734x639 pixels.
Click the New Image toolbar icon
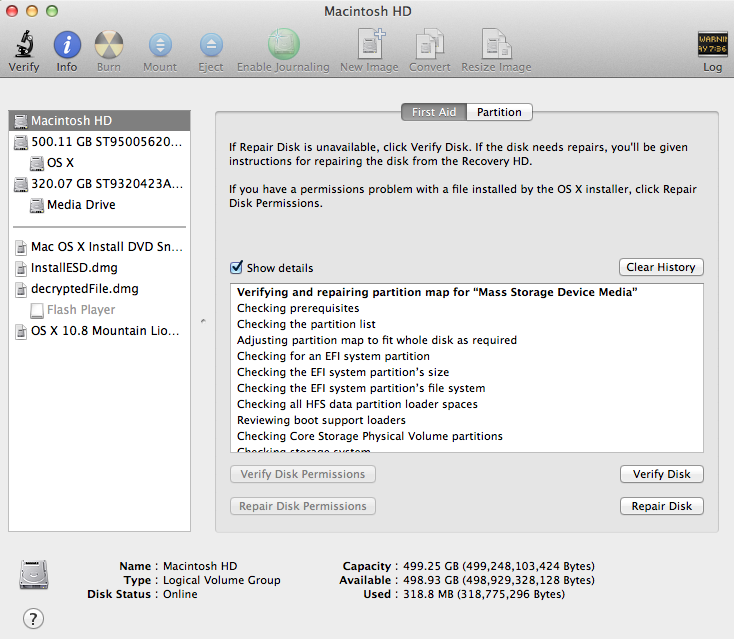click(370, 44)
